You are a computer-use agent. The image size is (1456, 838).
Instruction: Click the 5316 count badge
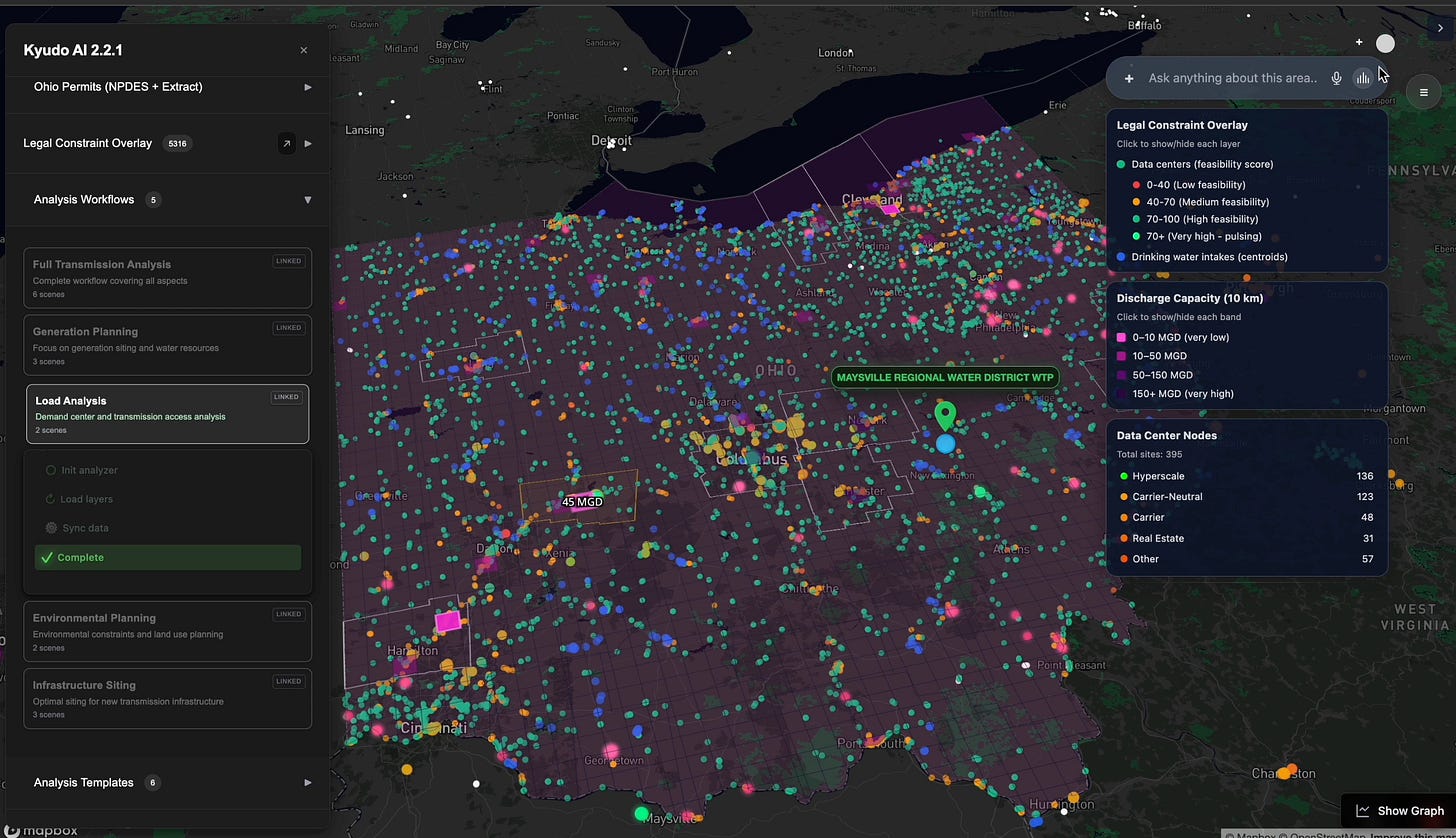click(x=177, y=144)
